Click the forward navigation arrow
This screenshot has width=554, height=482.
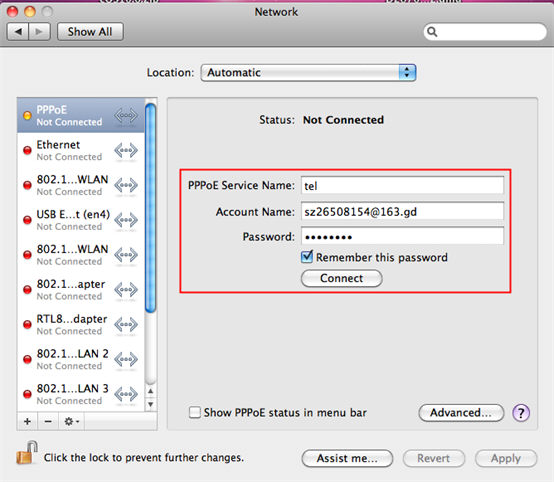tap(39, 32)
